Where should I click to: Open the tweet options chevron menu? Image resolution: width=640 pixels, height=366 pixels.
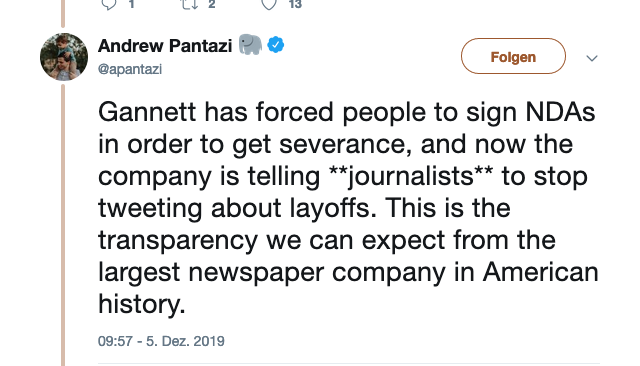(592, 58)
